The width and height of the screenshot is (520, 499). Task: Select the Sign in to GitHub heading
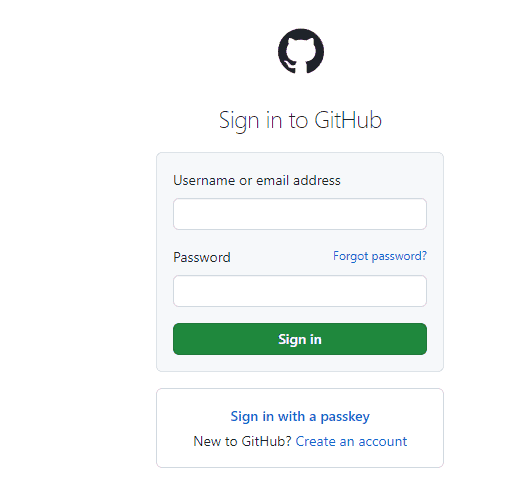300,120
